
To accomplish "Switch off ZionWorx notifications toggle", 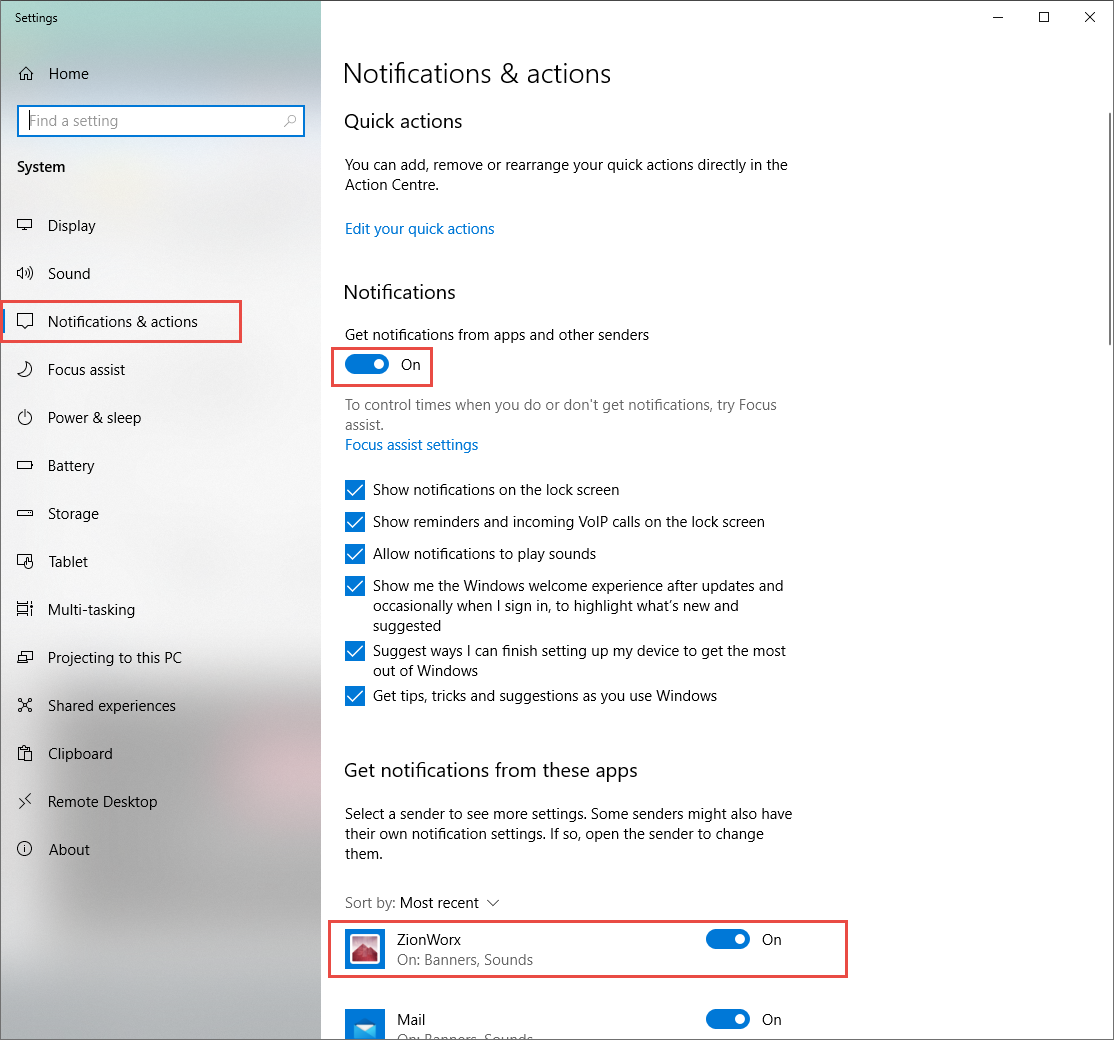I will (728, 939).
